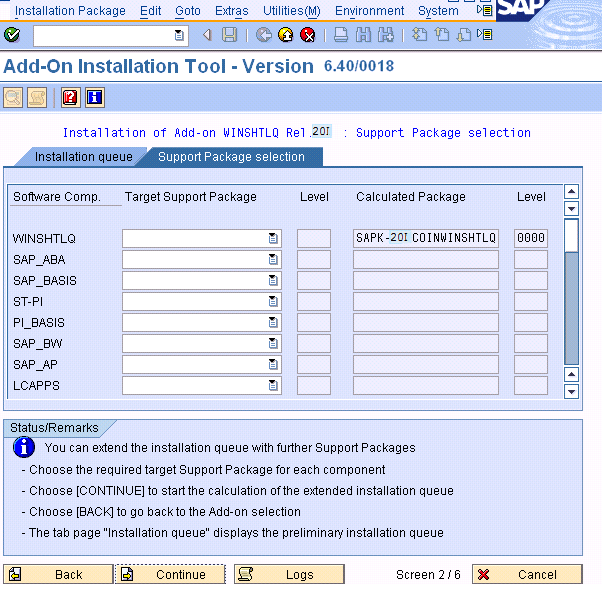Click the display magnifier application toolbar icon
Image resolution: width=602 pixels, height=594 pixels.
pyautogui.click(x=13, y=98)
